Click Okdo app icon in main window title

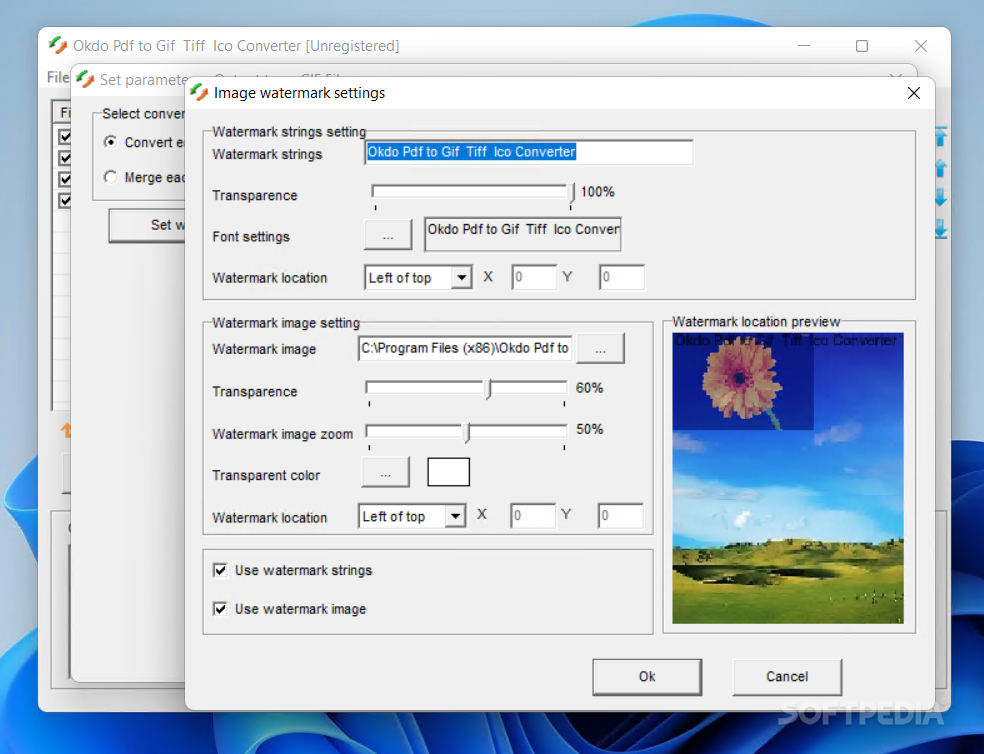(58, 45)
